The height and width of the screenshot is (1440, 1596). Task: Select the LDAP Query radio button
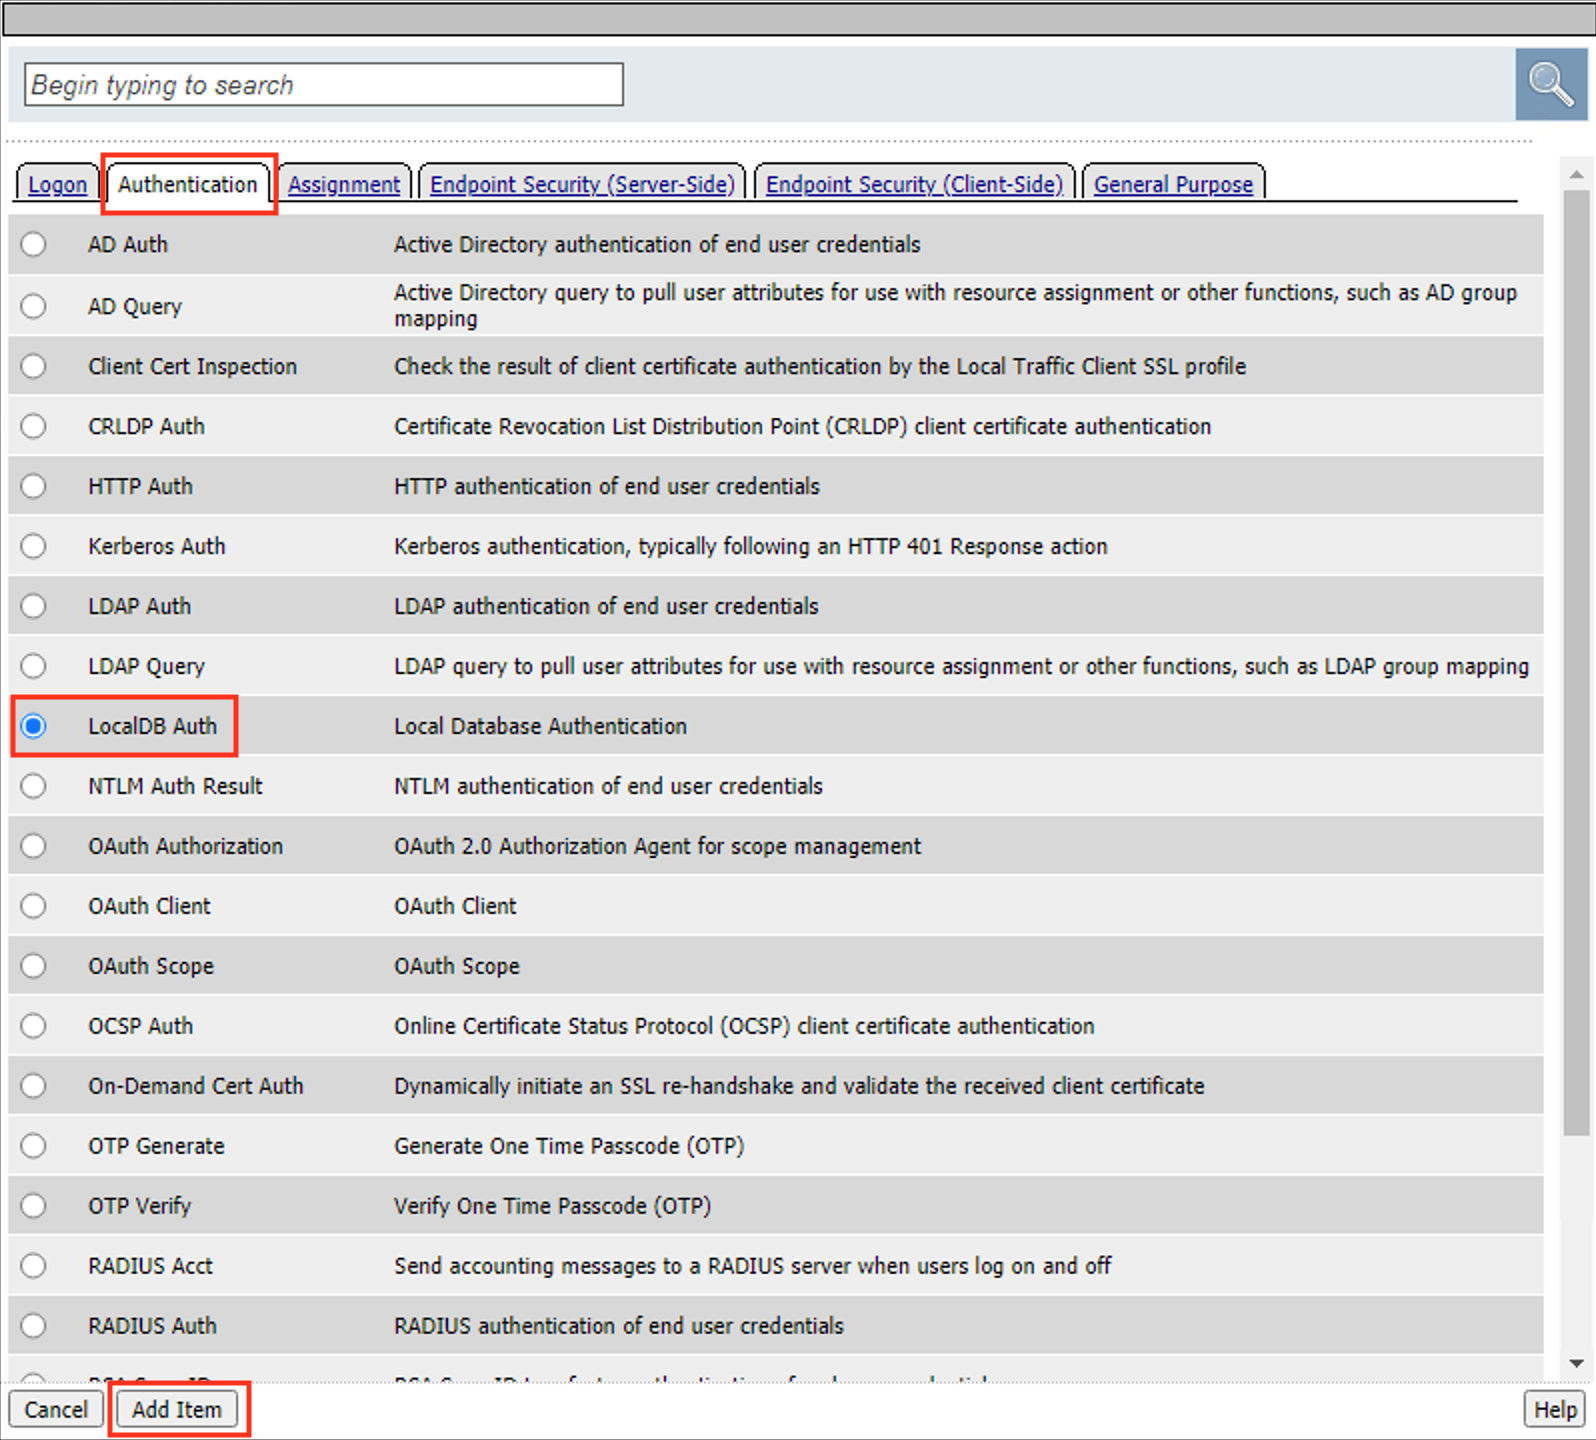34,666
